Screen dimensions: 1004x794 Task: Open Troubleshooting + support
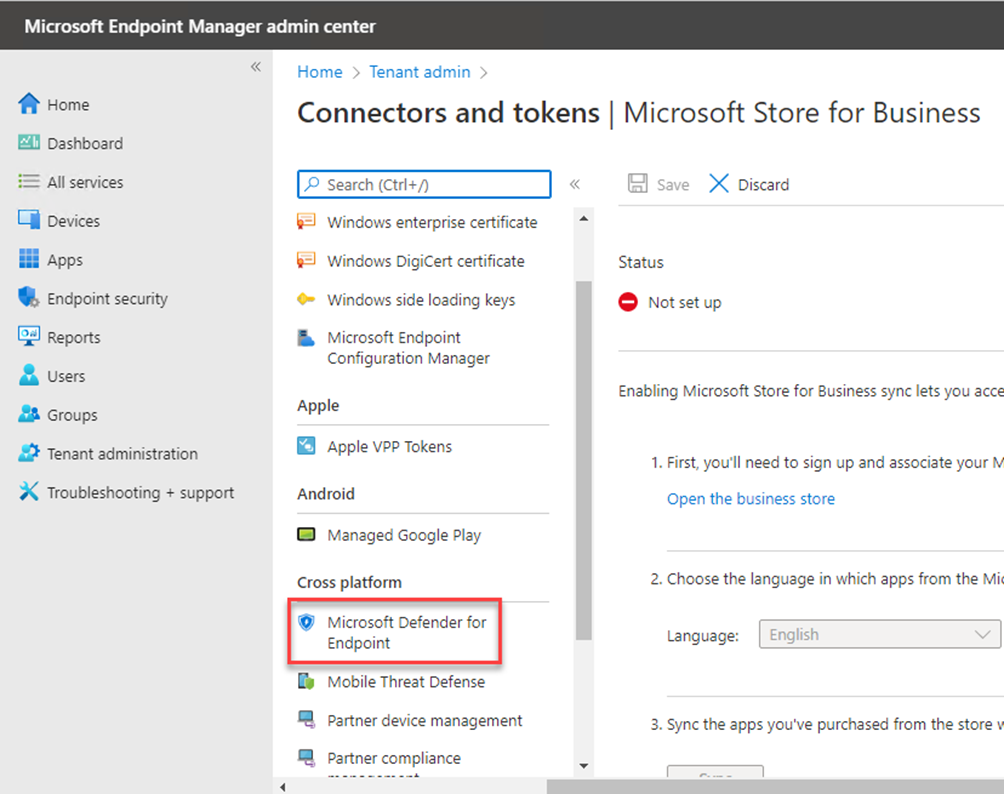point(141,492)
